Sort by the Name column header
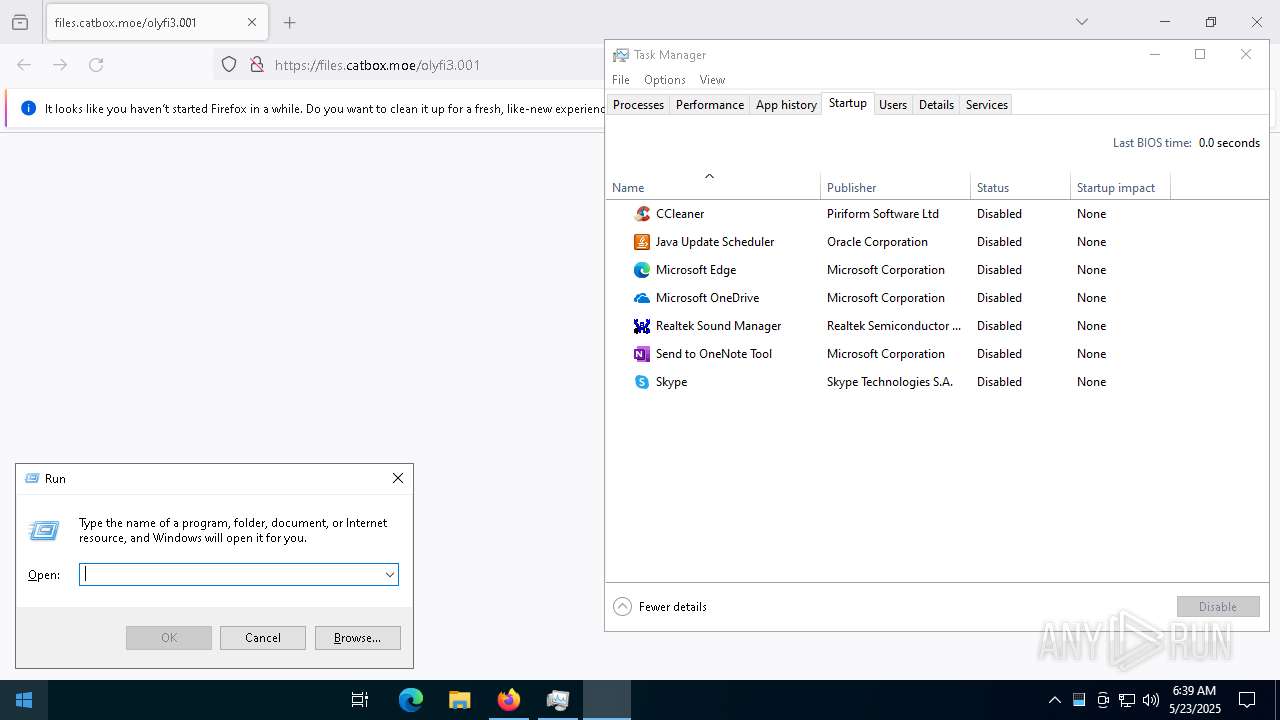The height and width of the screenshot is (720, 1280). pyautogui.click(x=713, y=187)
